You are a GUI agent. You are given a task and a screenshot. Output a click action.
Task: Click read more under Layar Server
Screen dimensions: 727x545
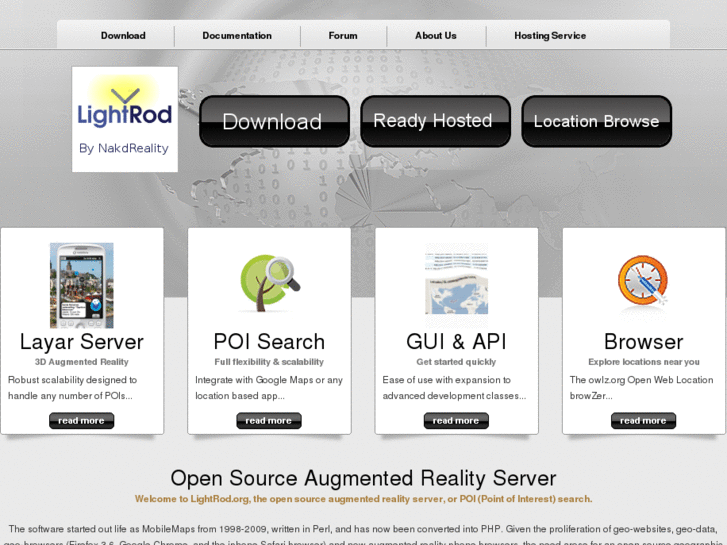tap(82, 421)
